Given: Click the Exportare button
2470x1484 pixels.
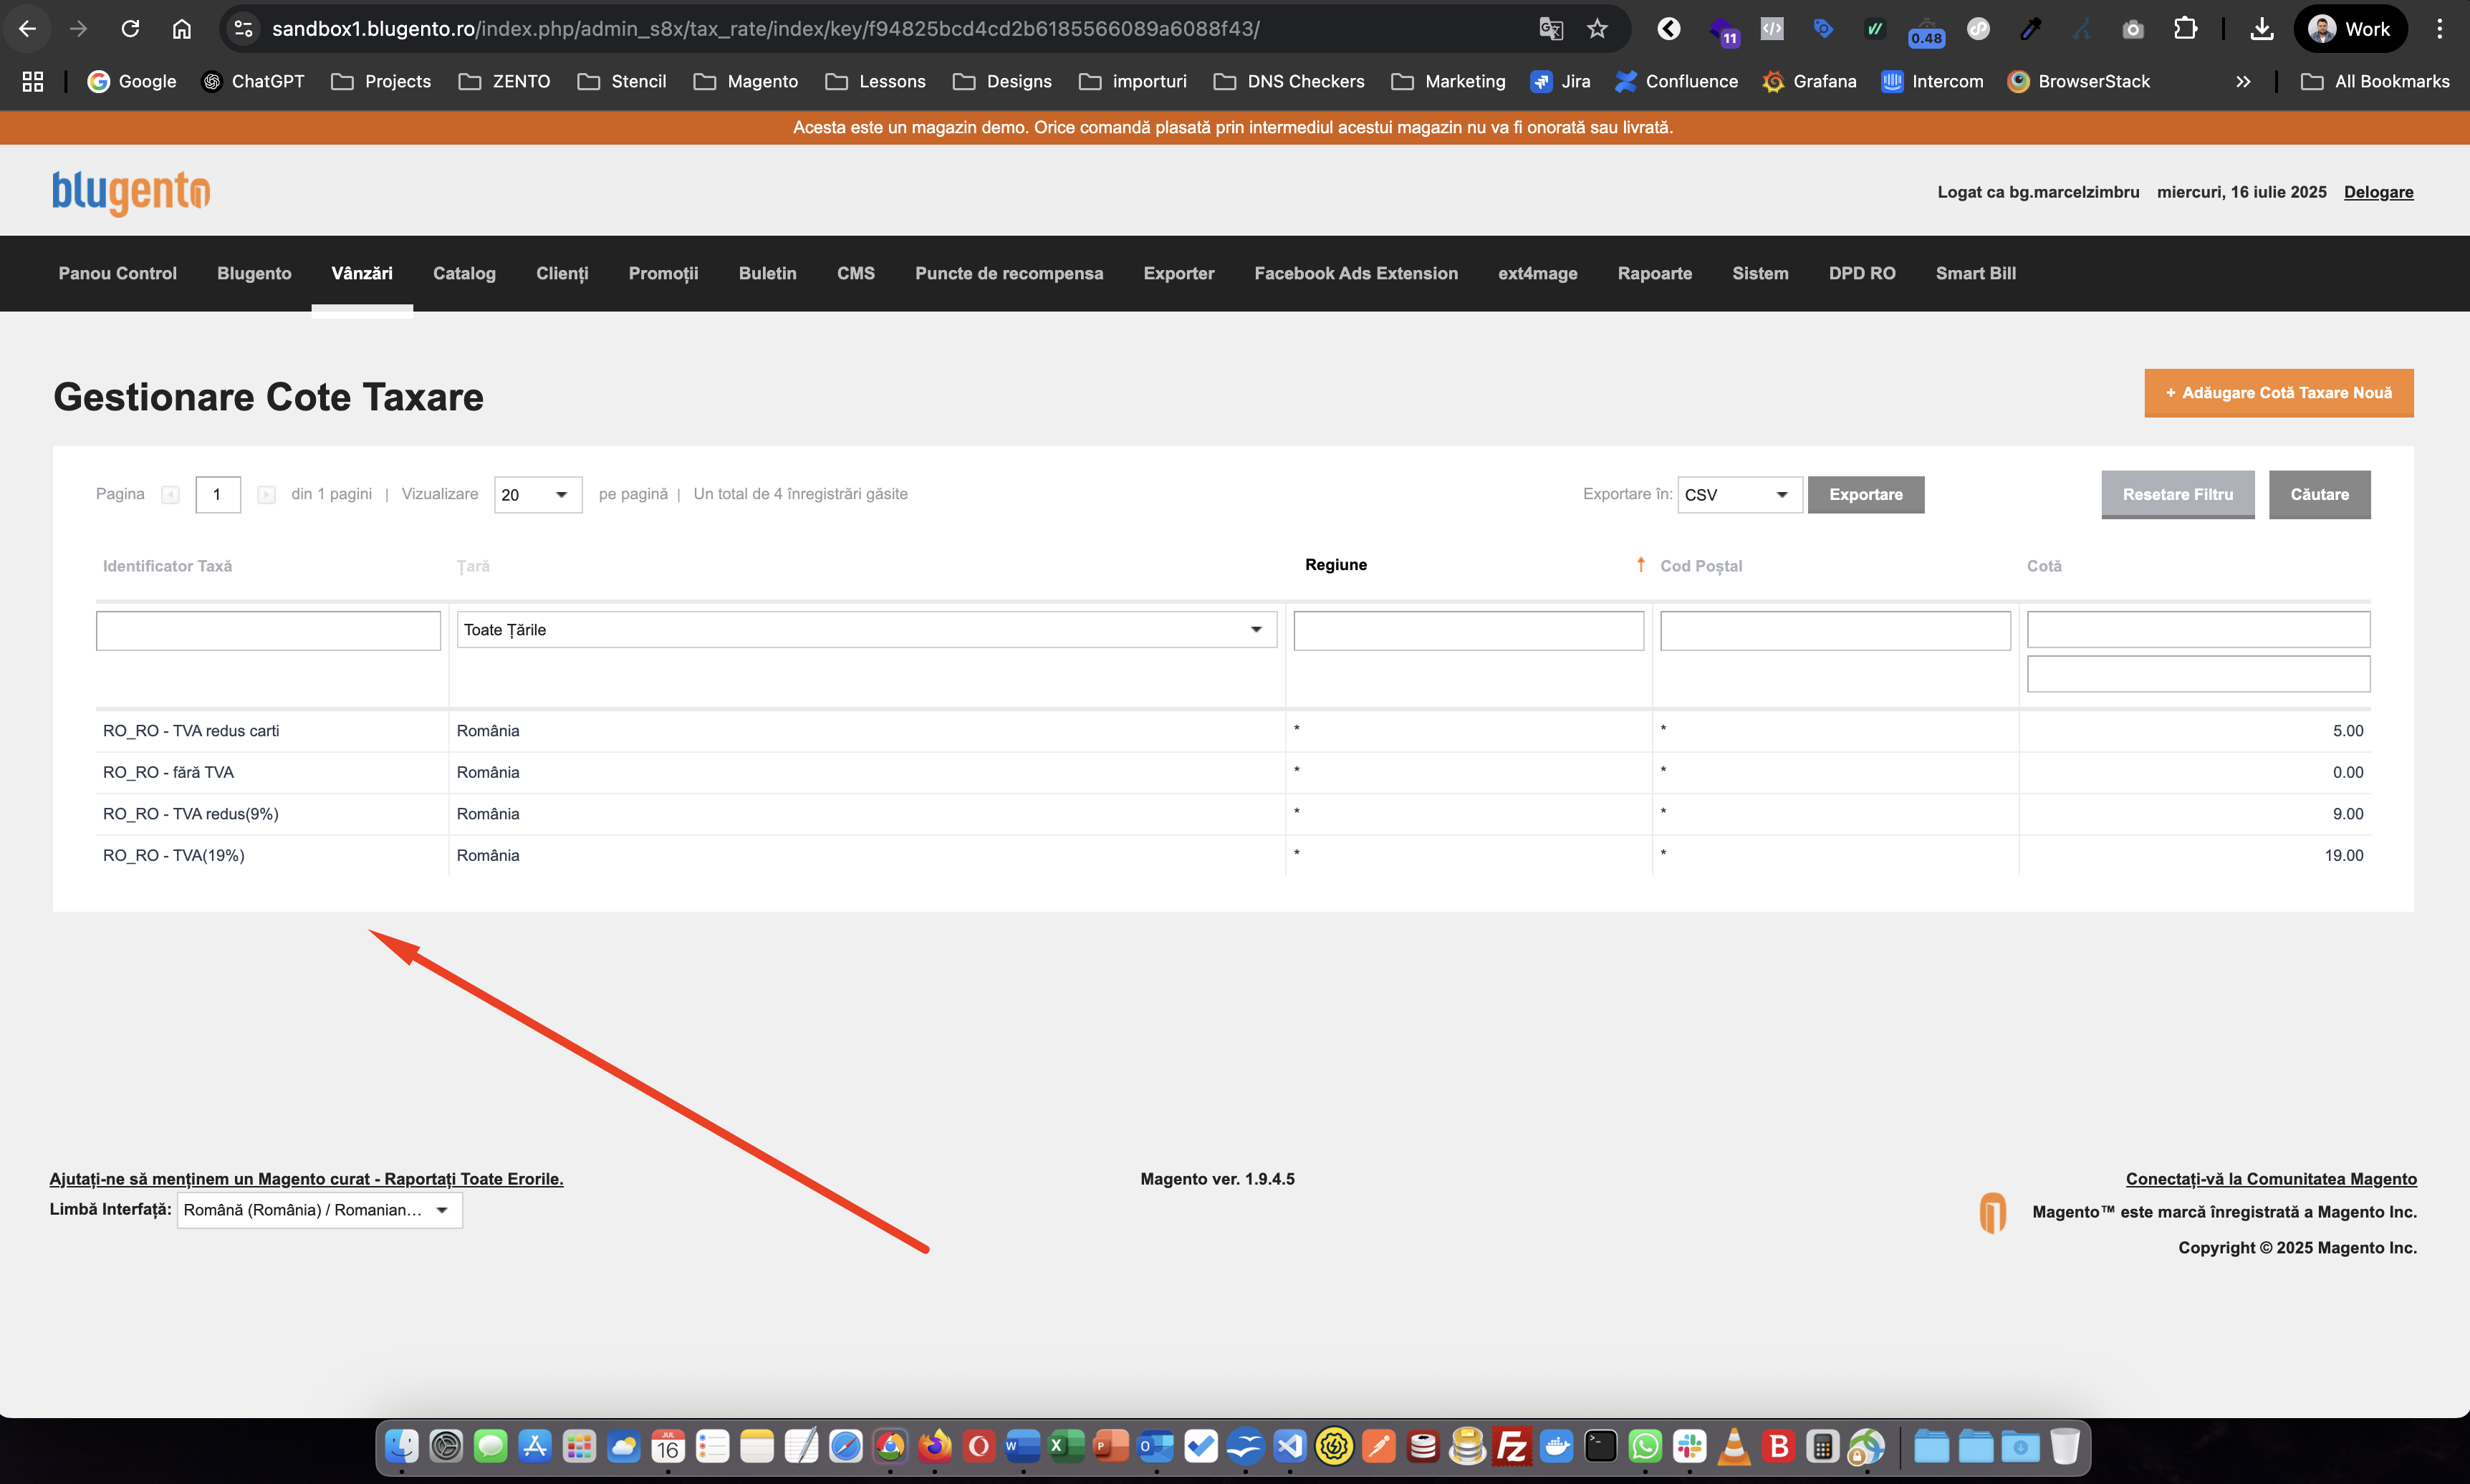Looking at the screenshot, I should point(1865,495).
